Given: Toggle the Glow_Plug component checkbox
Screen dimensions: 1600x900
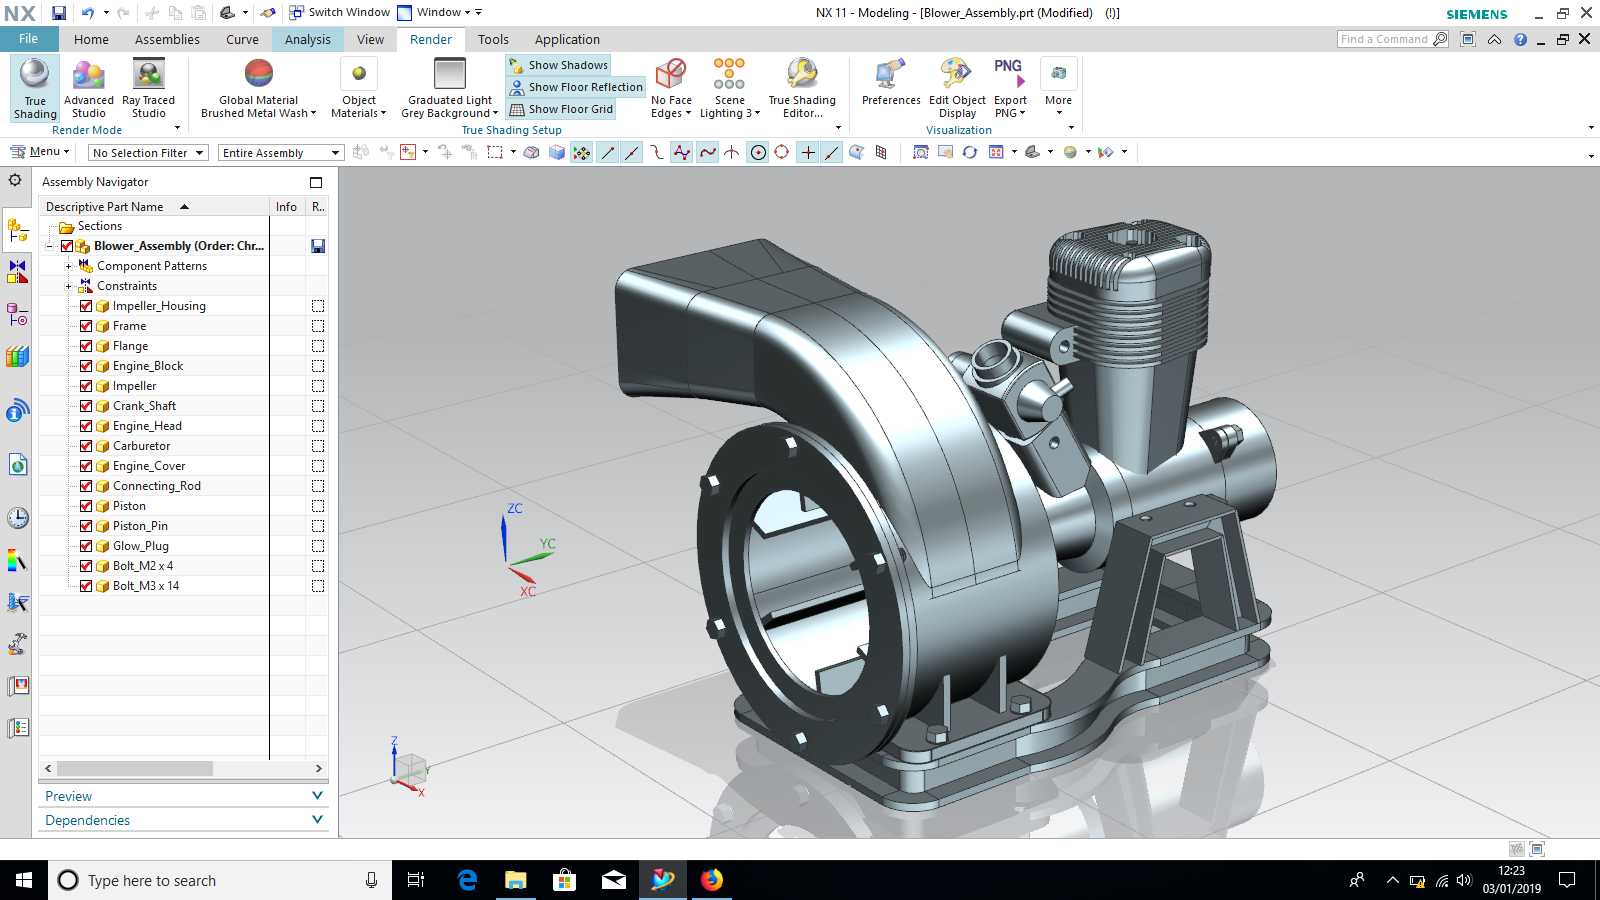Looking at the screenshot, I should (86, 546).
